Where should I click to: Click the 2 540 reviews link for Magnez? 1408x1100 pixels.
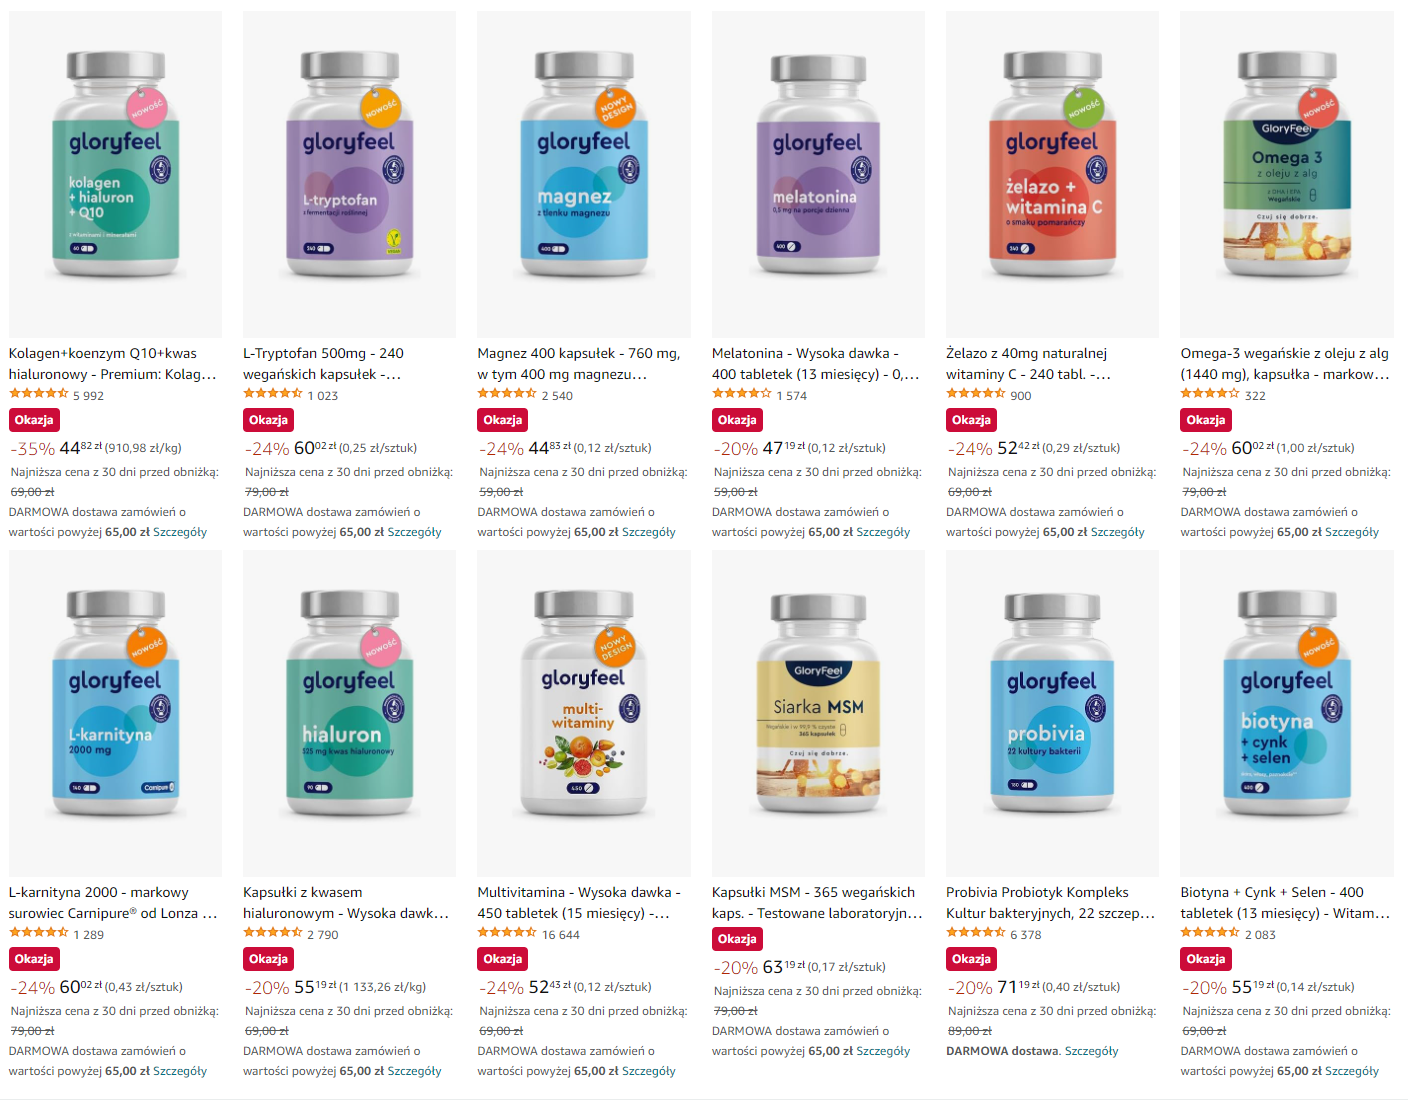(x=557, y=396)
